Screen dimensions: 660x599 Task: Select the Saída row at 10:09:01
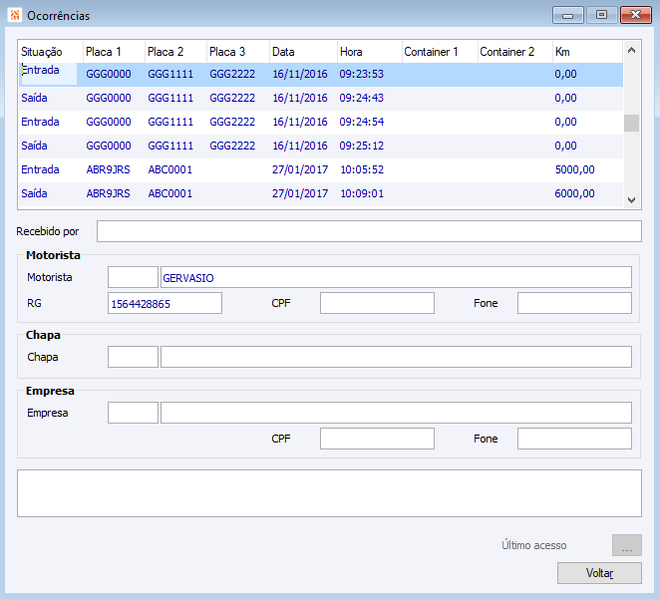point(321,194)
